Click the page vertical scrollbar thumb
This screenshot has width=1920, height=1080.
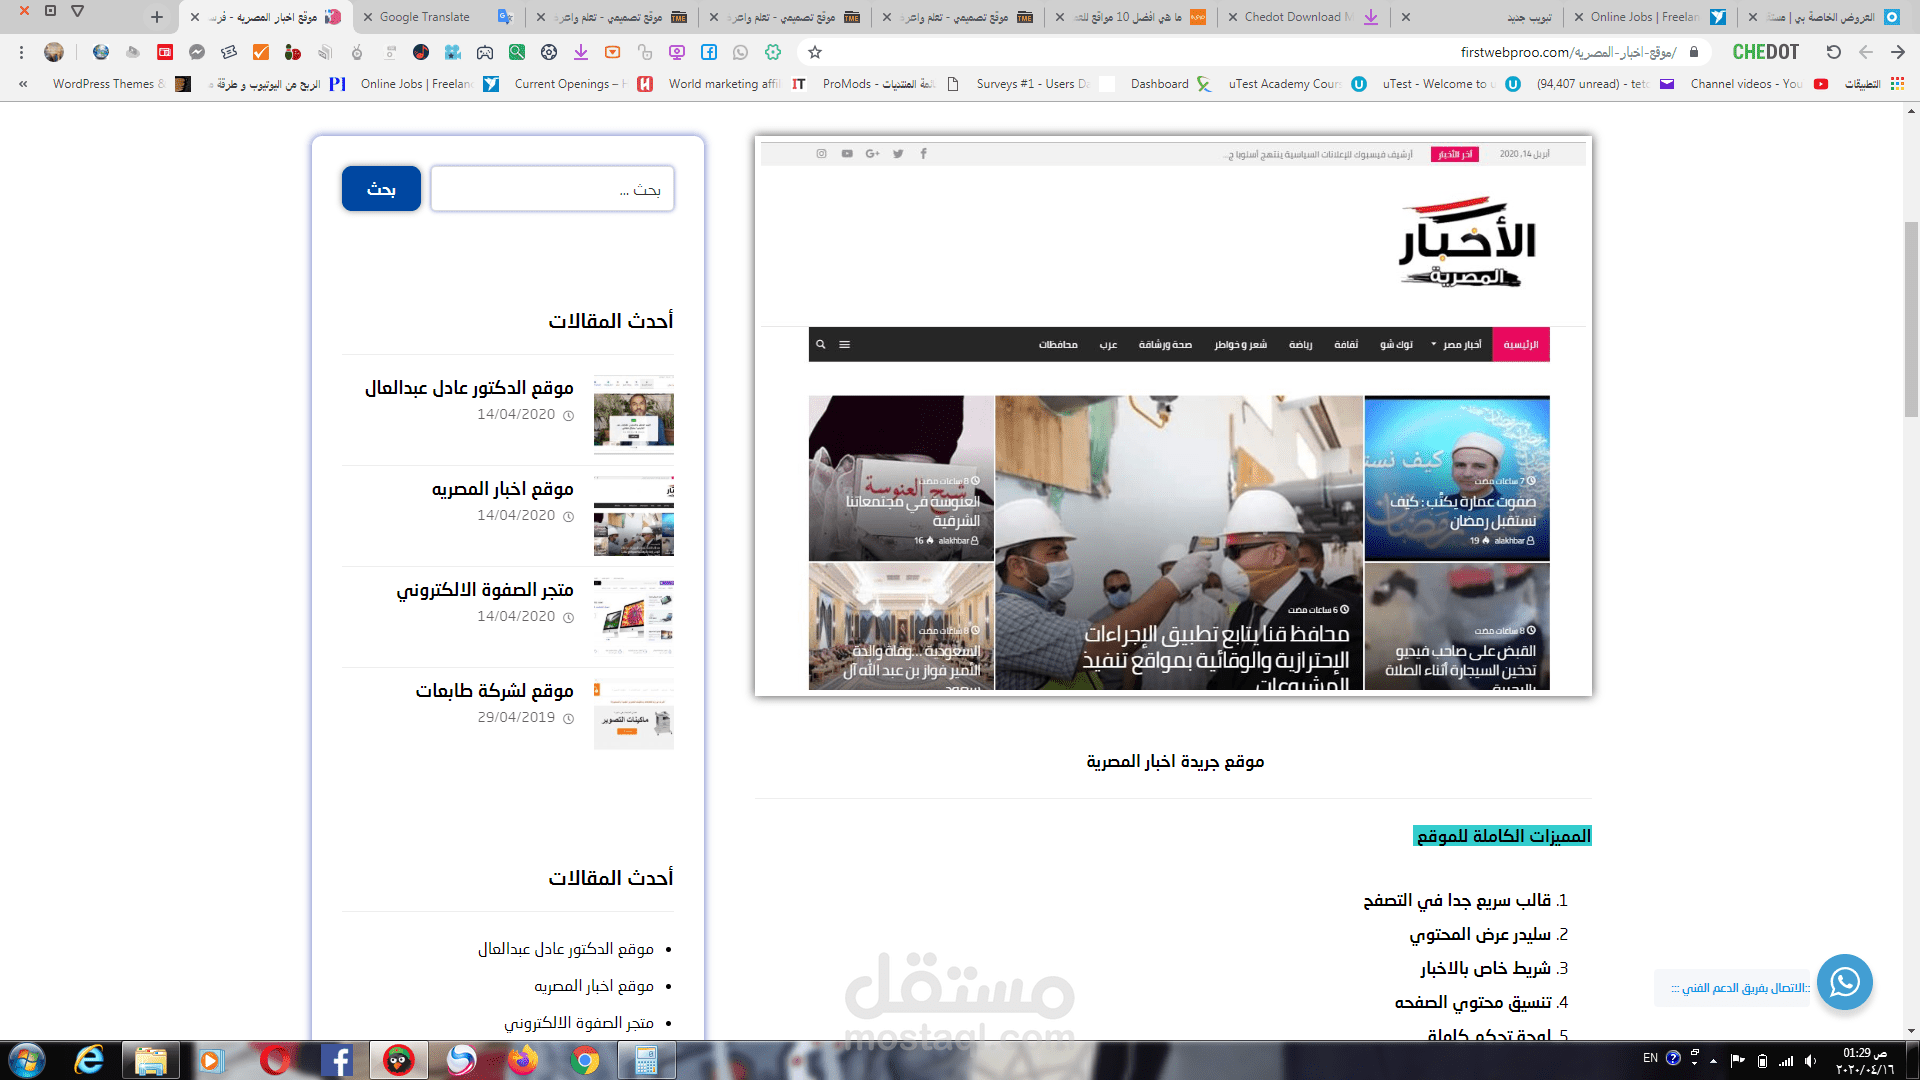coord(1911,320)
